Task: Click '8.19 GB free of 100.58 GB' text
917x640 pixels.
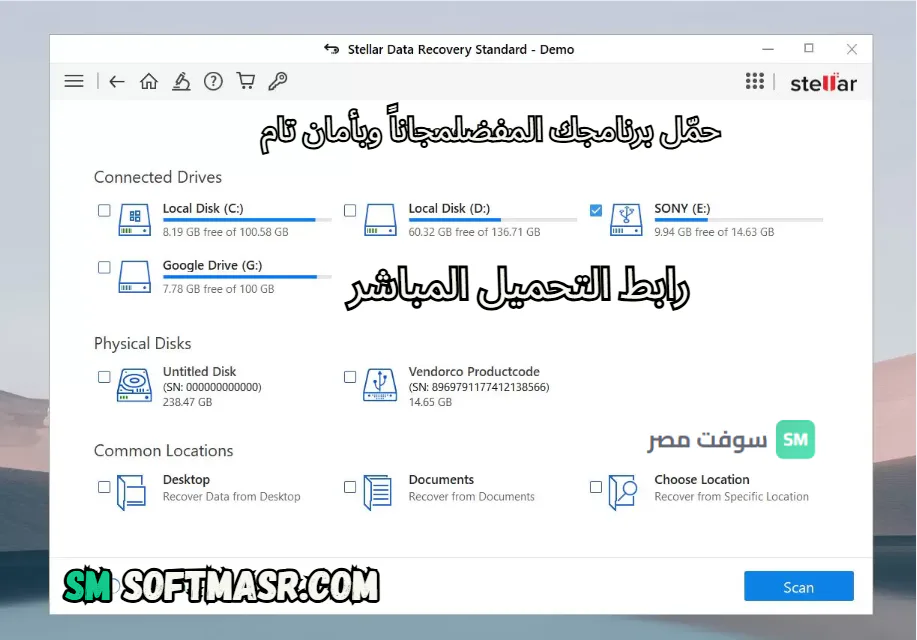Action: pos(225,232)
